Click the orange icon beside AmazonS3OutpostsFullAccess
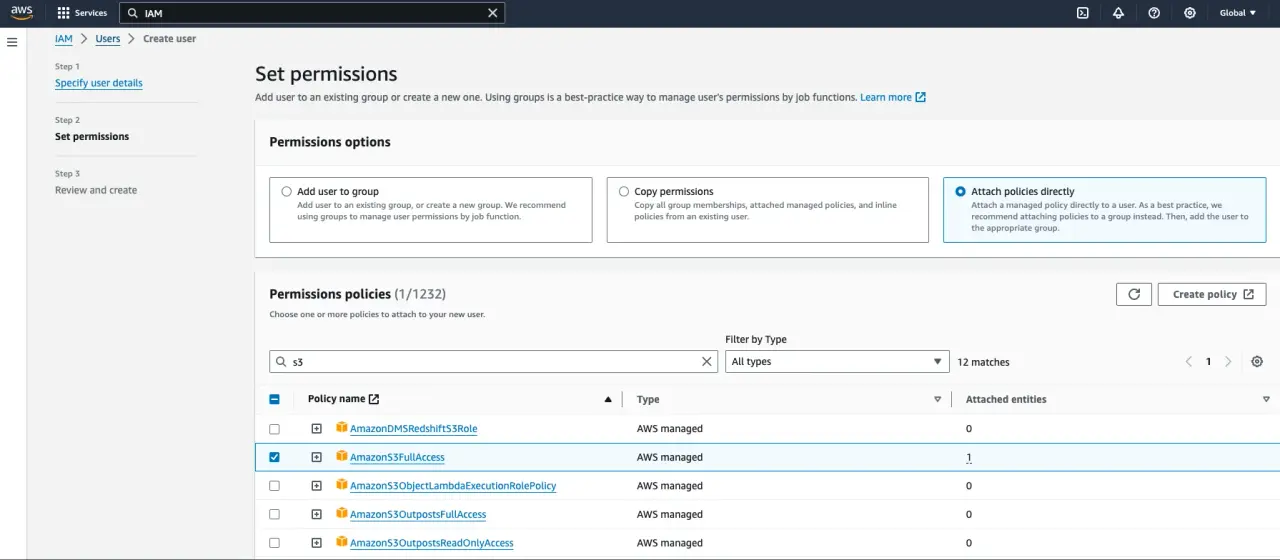The height and width of the screenshot is (560, 1280). click(x=341, y=513)
